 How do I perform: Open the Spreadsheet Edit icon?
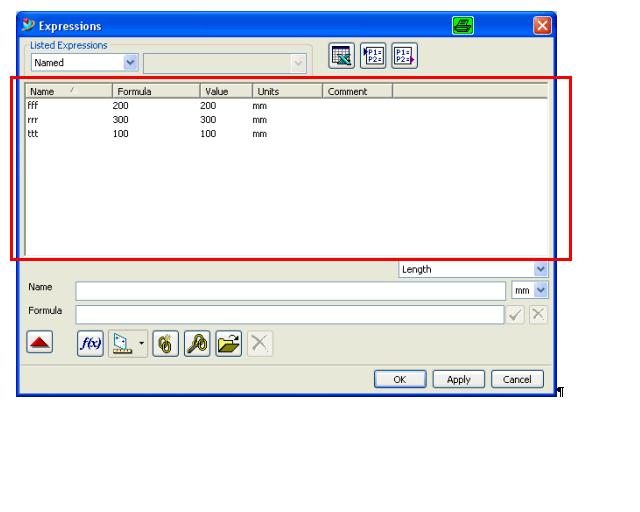point(341,56)
